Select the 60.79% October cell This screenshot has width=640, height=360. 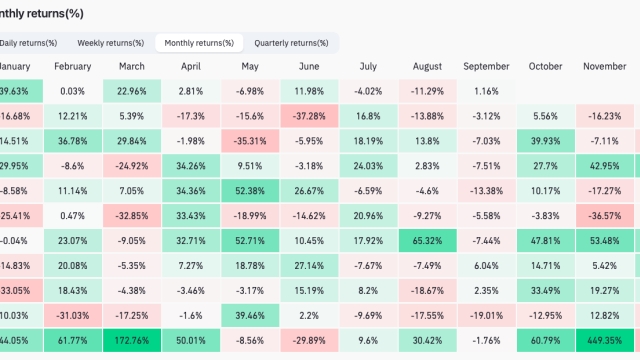pyautogui.click(x=545, y=340)
